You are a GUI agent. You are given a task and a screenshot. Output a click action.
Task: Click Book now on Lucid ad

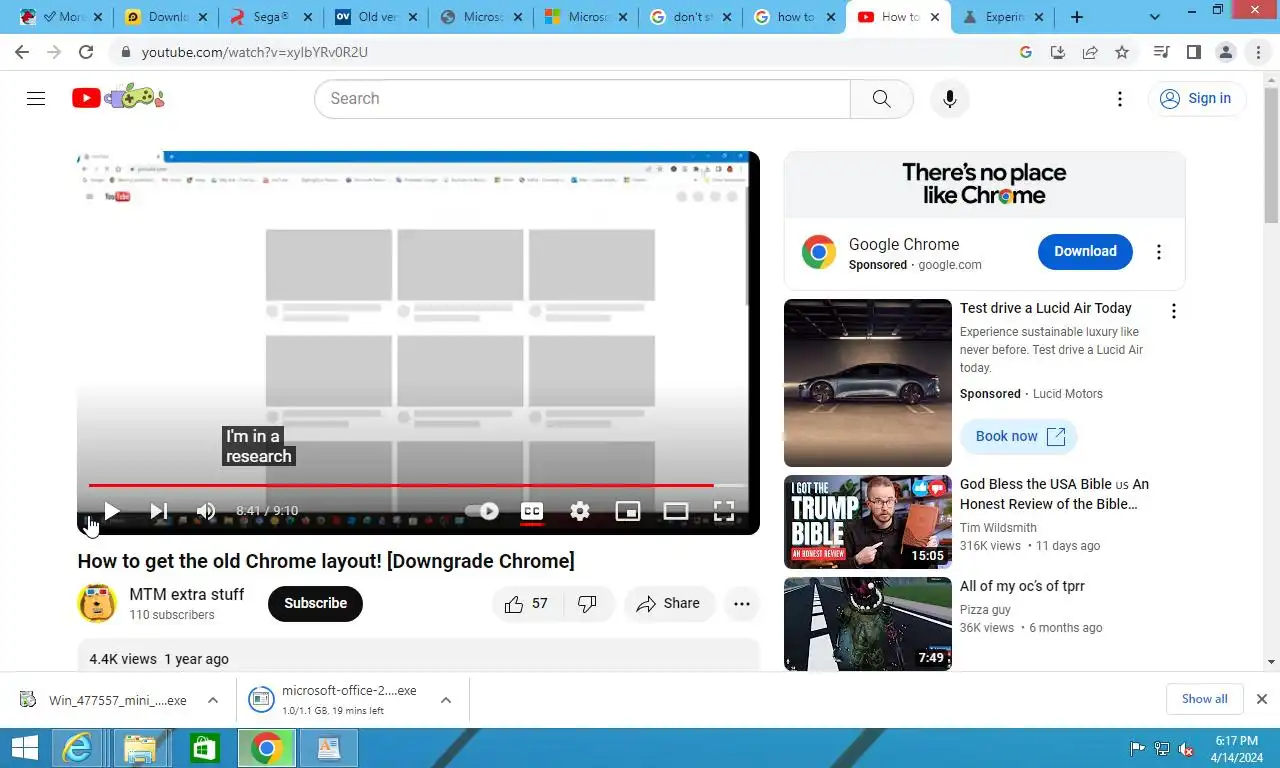[x=1019, y=436]
